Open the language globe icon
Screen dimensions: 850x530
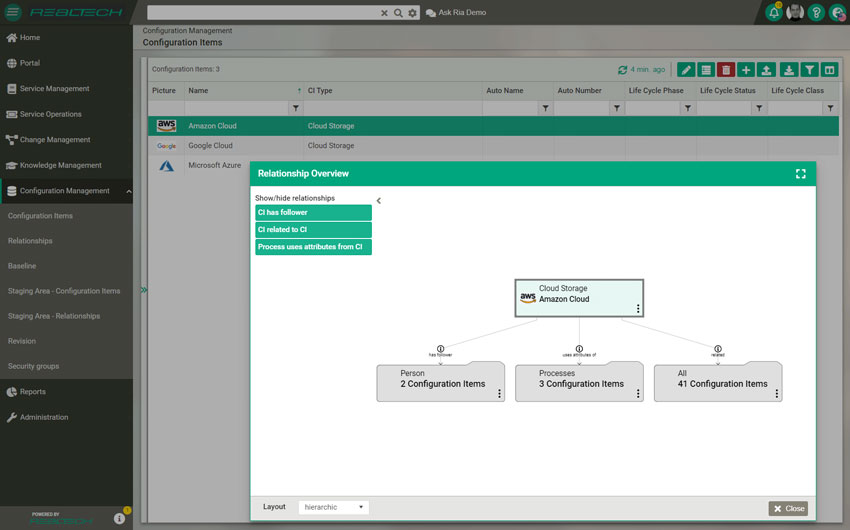coord(838,12)
